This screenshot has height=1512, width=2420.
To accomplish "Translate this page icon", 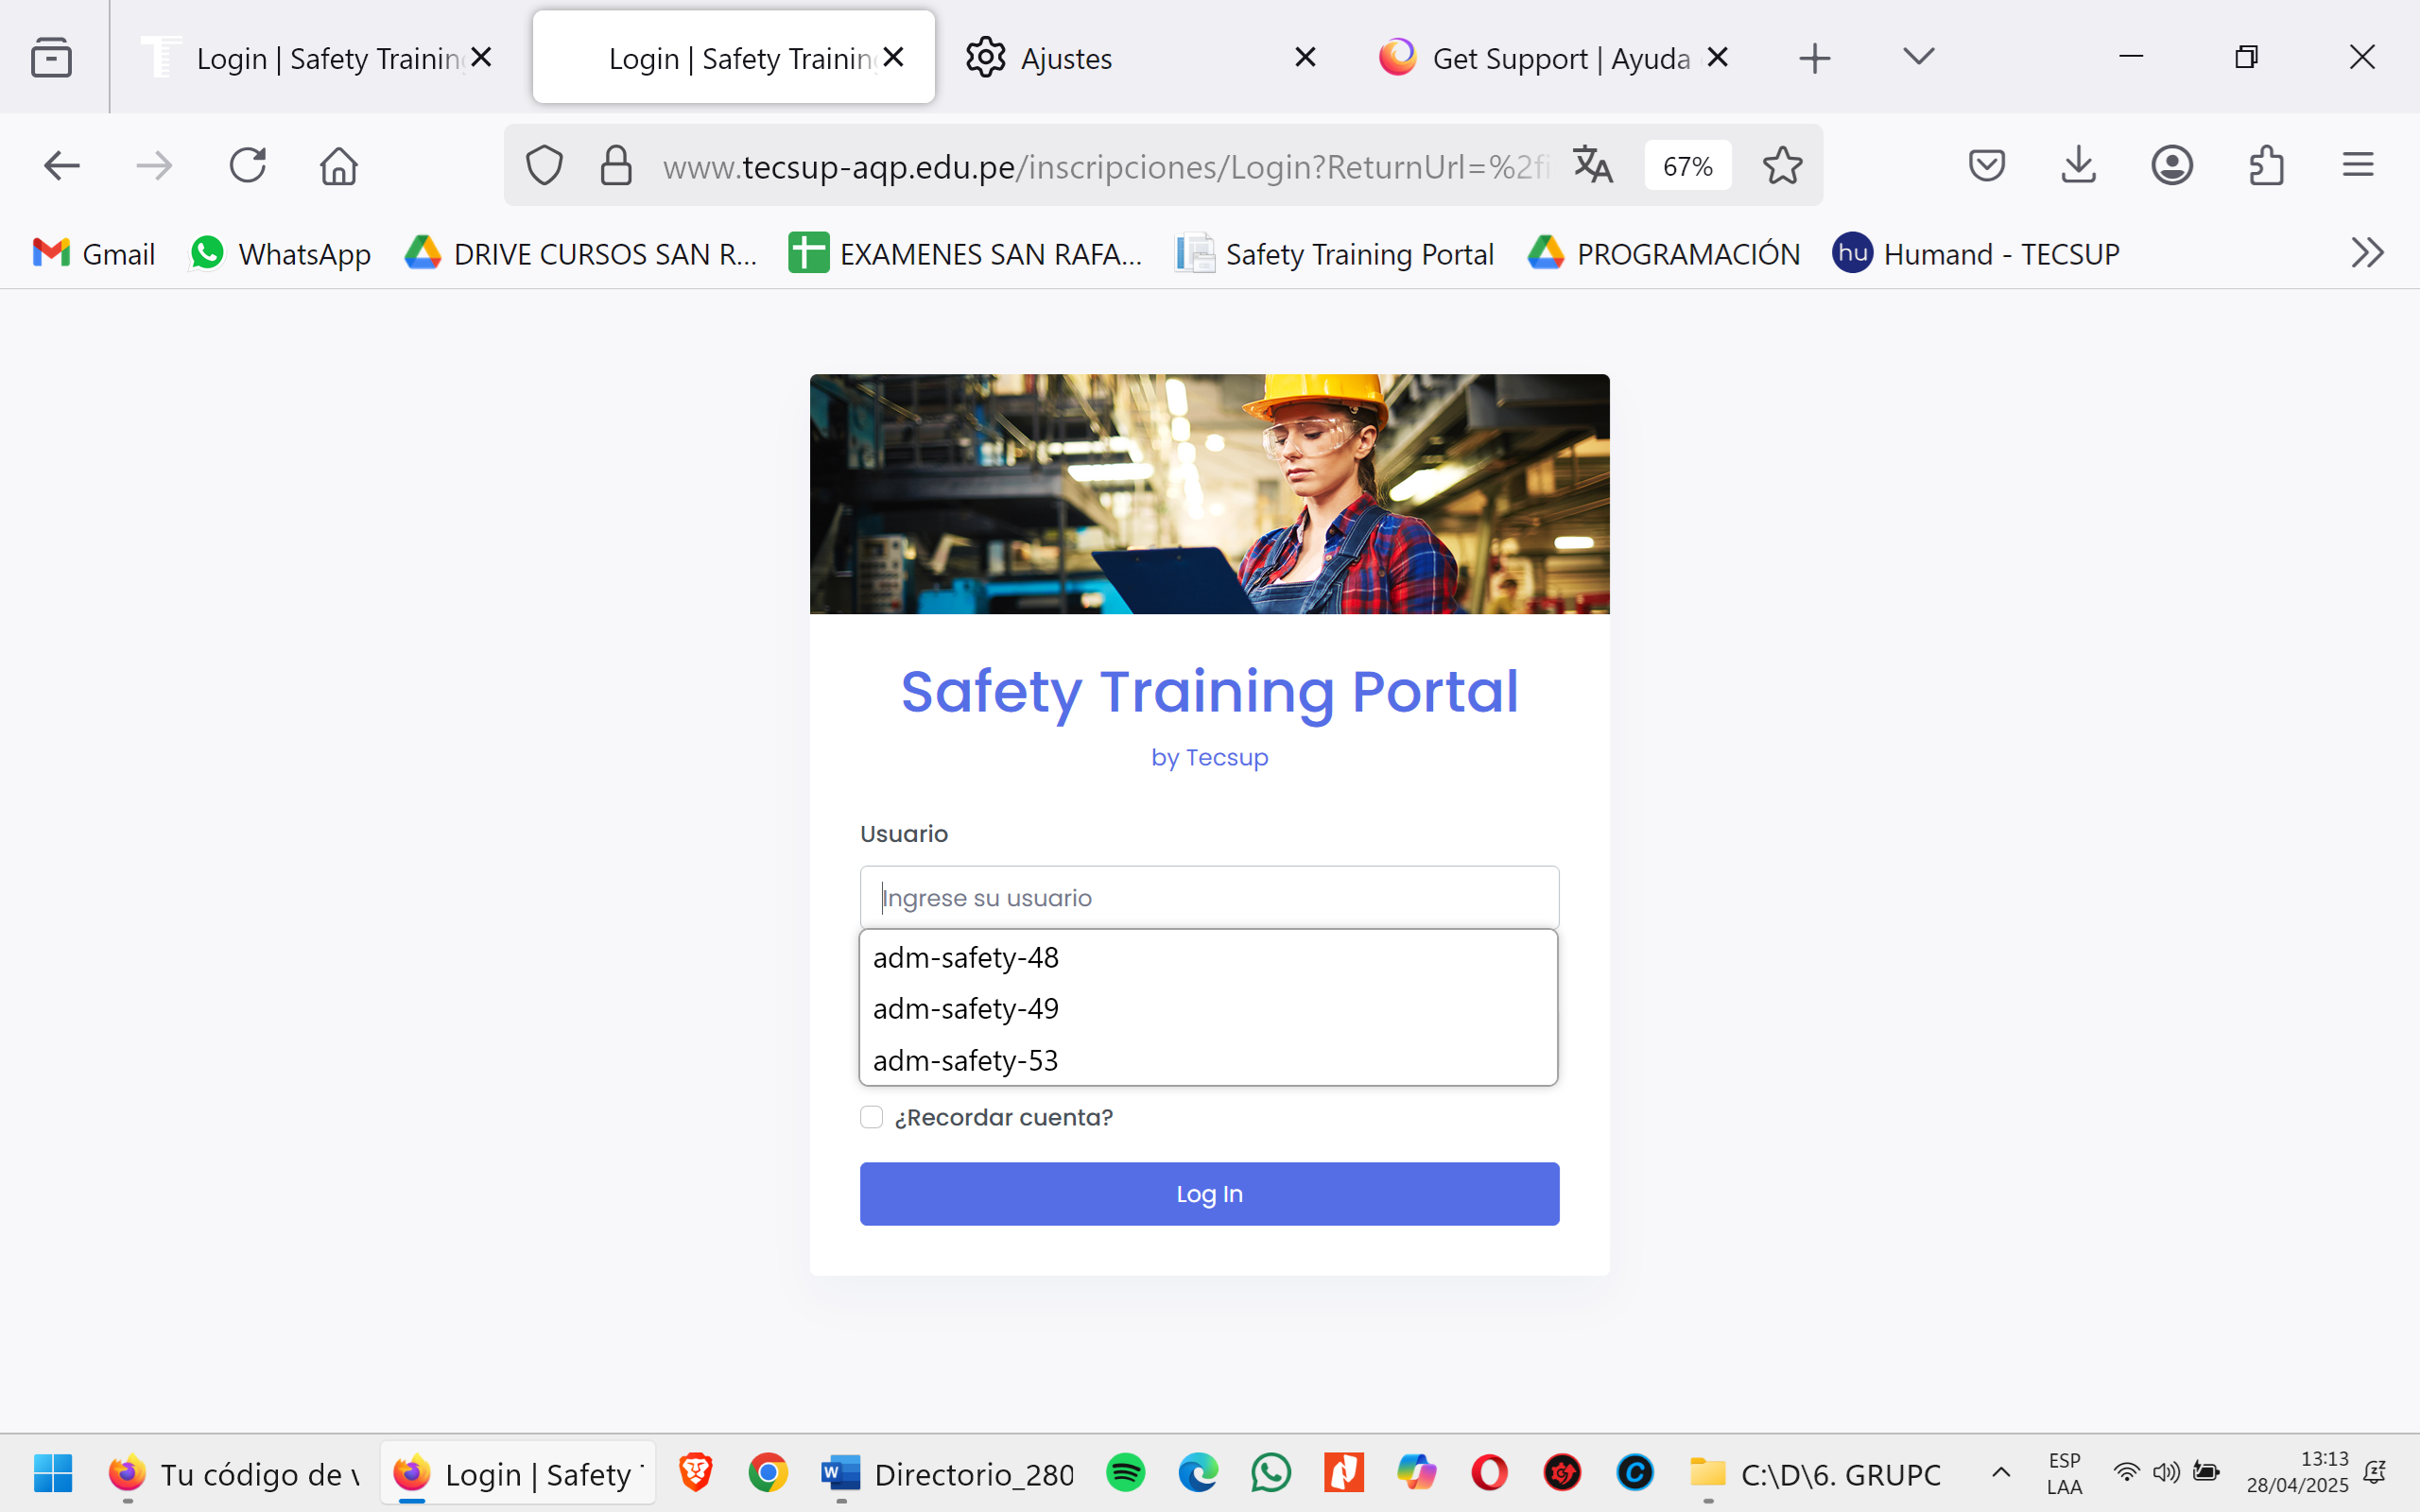I will [x=1592, y=165].
